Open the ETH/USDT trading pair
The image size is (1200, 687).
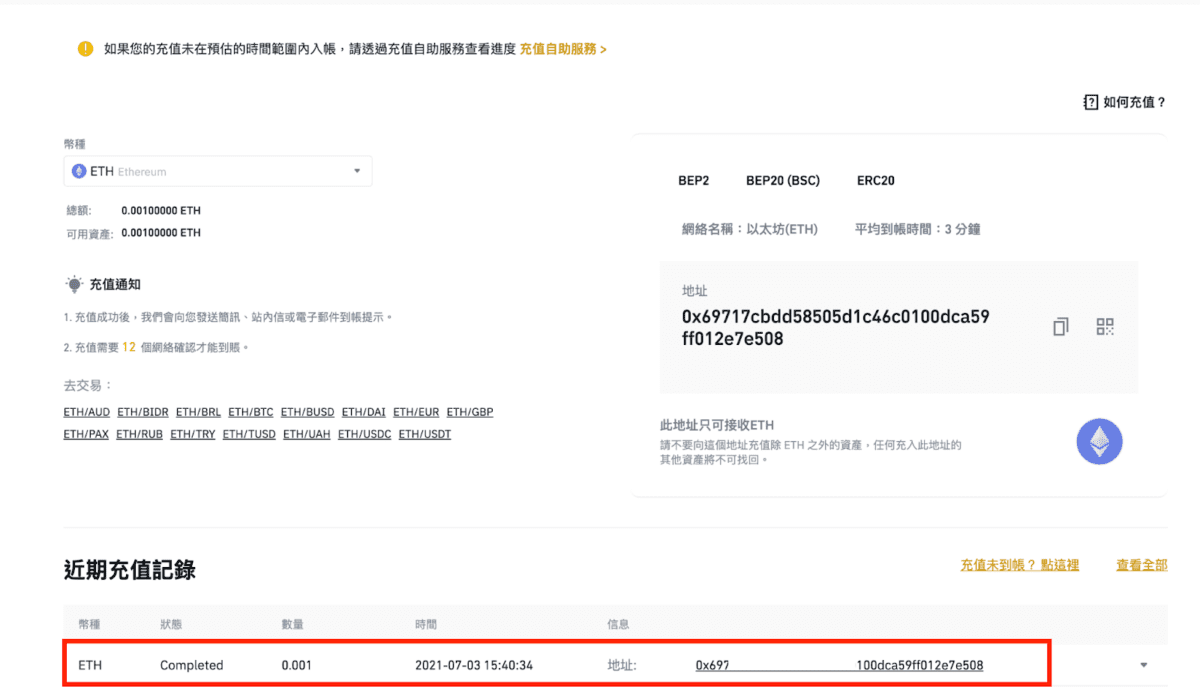pos(424,433)
